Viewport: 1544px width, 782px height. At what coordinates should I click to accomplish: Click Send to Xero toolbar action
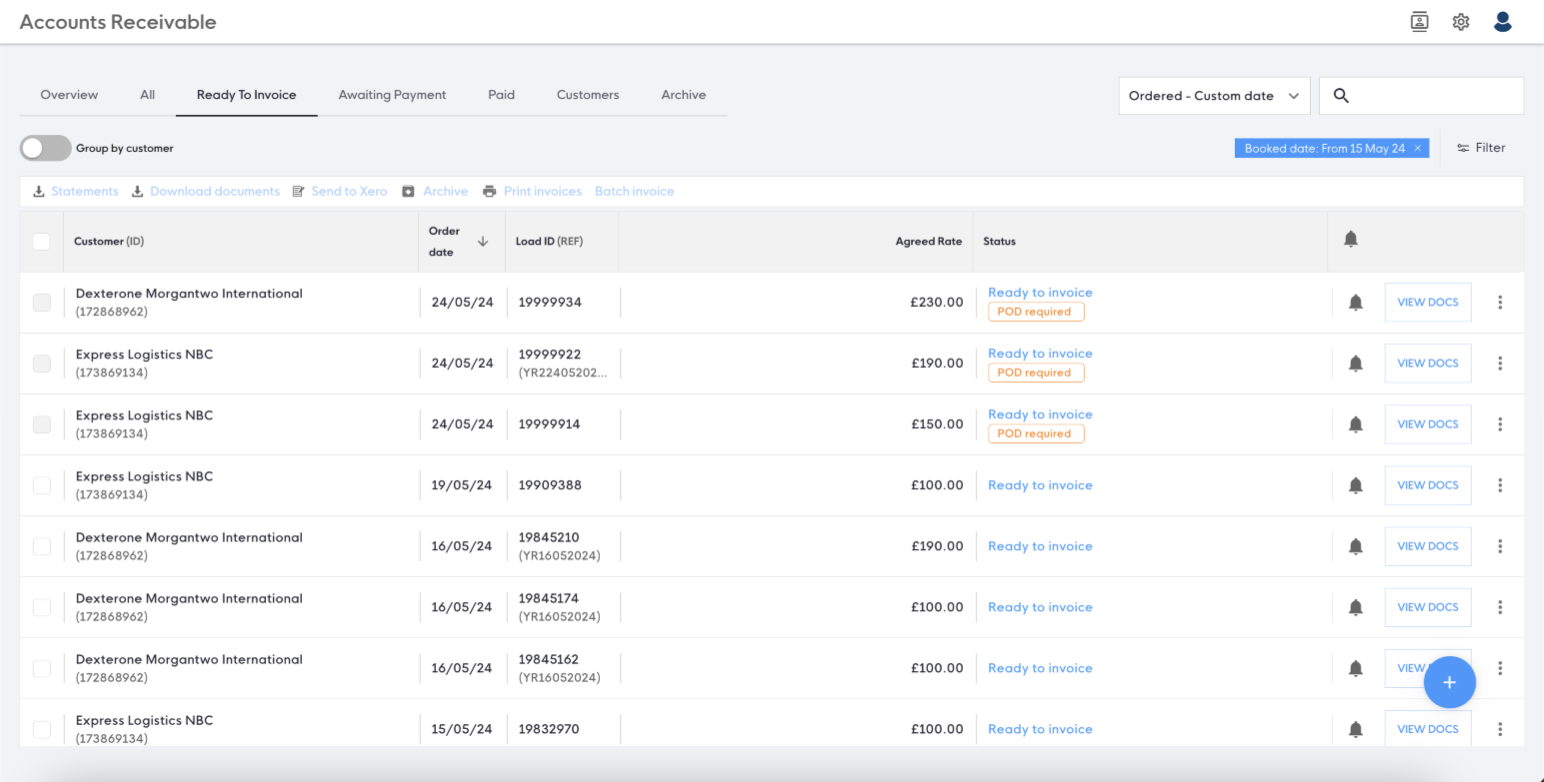point(340,191)
